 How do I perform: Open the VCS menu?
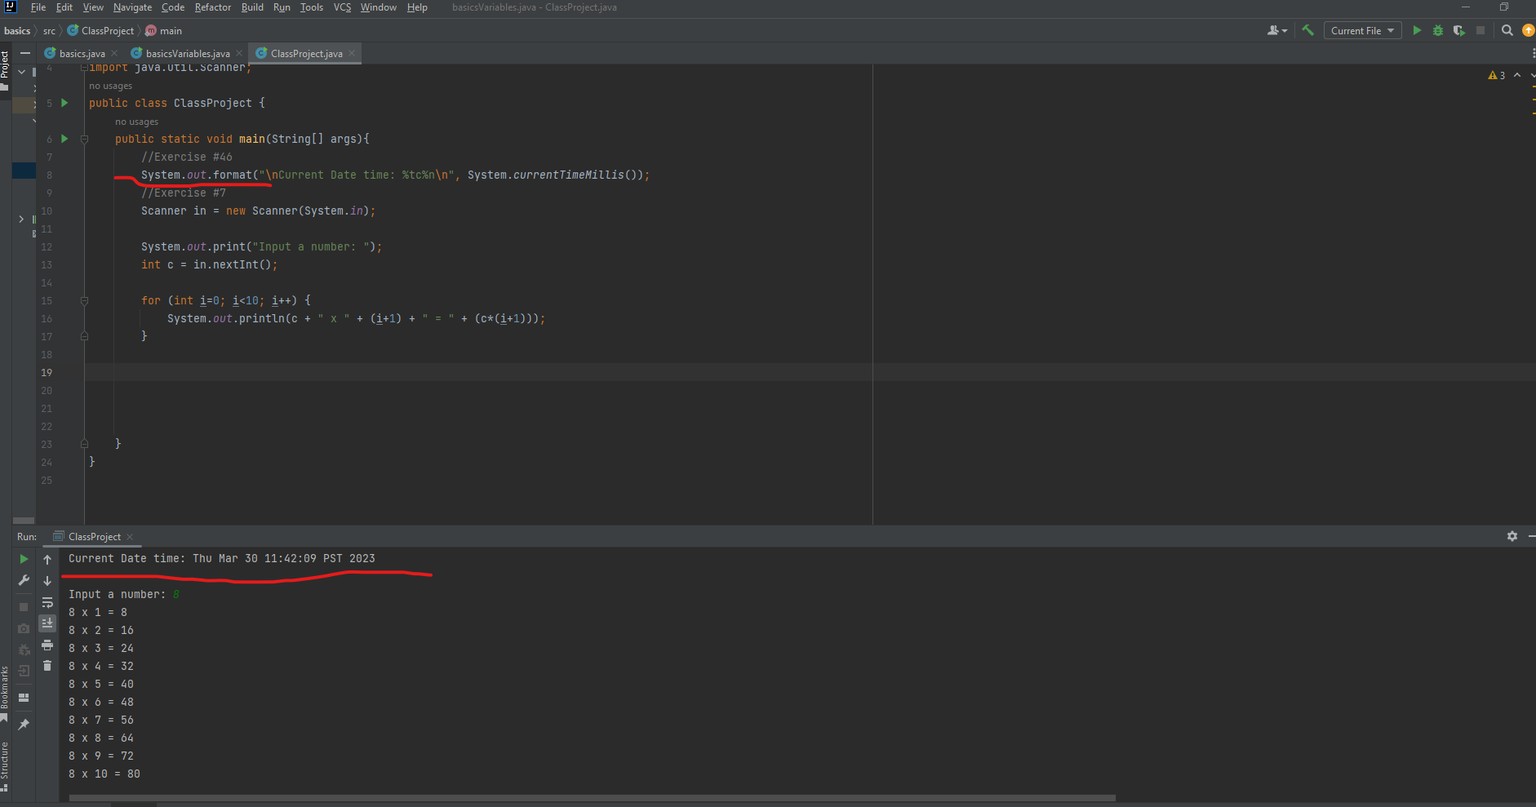point(342,7)
